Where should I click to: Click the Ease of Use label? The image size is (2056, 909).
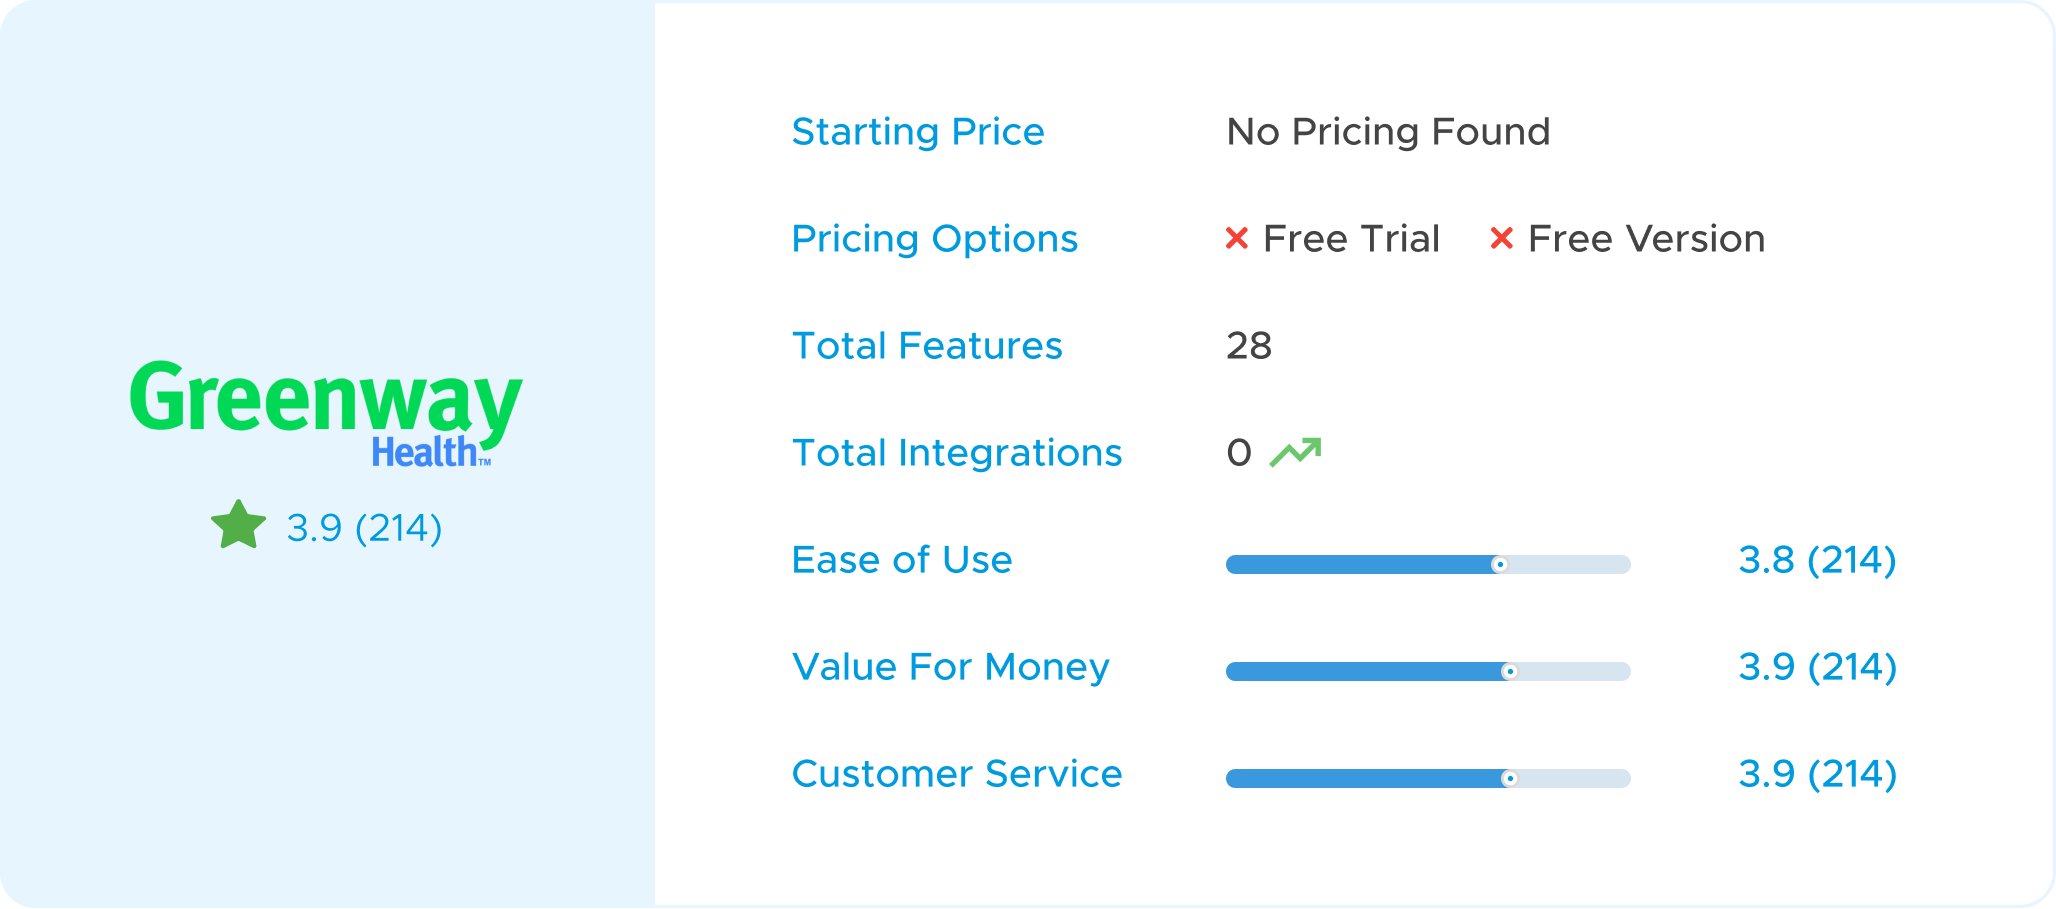[902, 560]
